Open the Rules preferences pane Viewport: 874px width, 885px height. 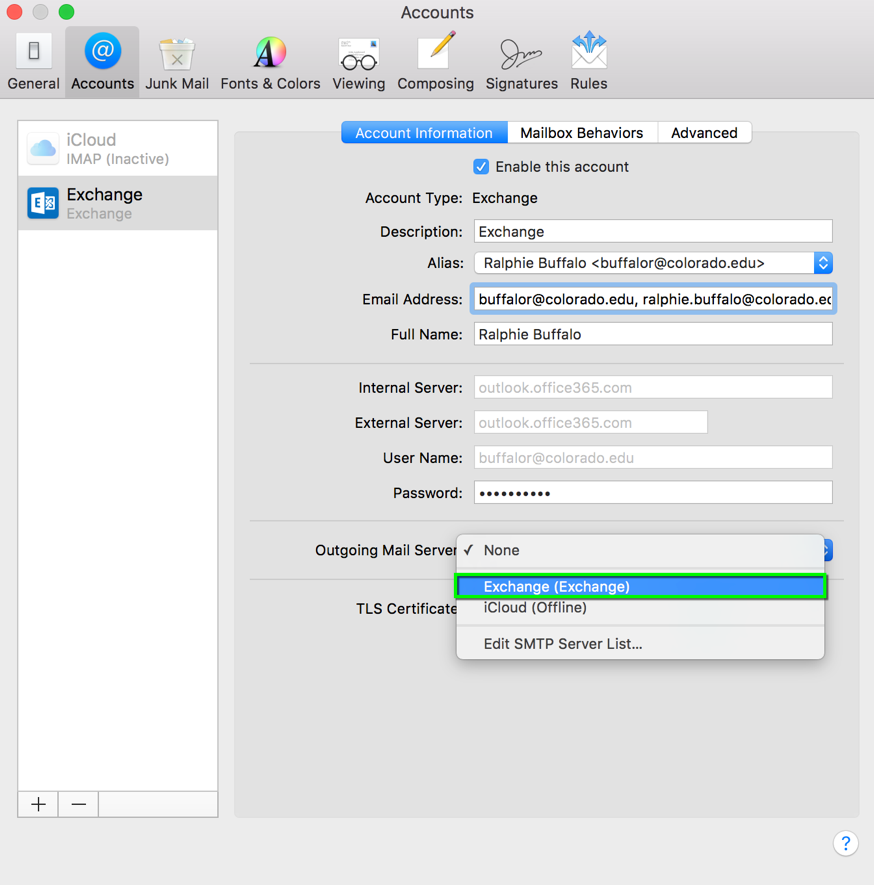click(x=588, y=62)
